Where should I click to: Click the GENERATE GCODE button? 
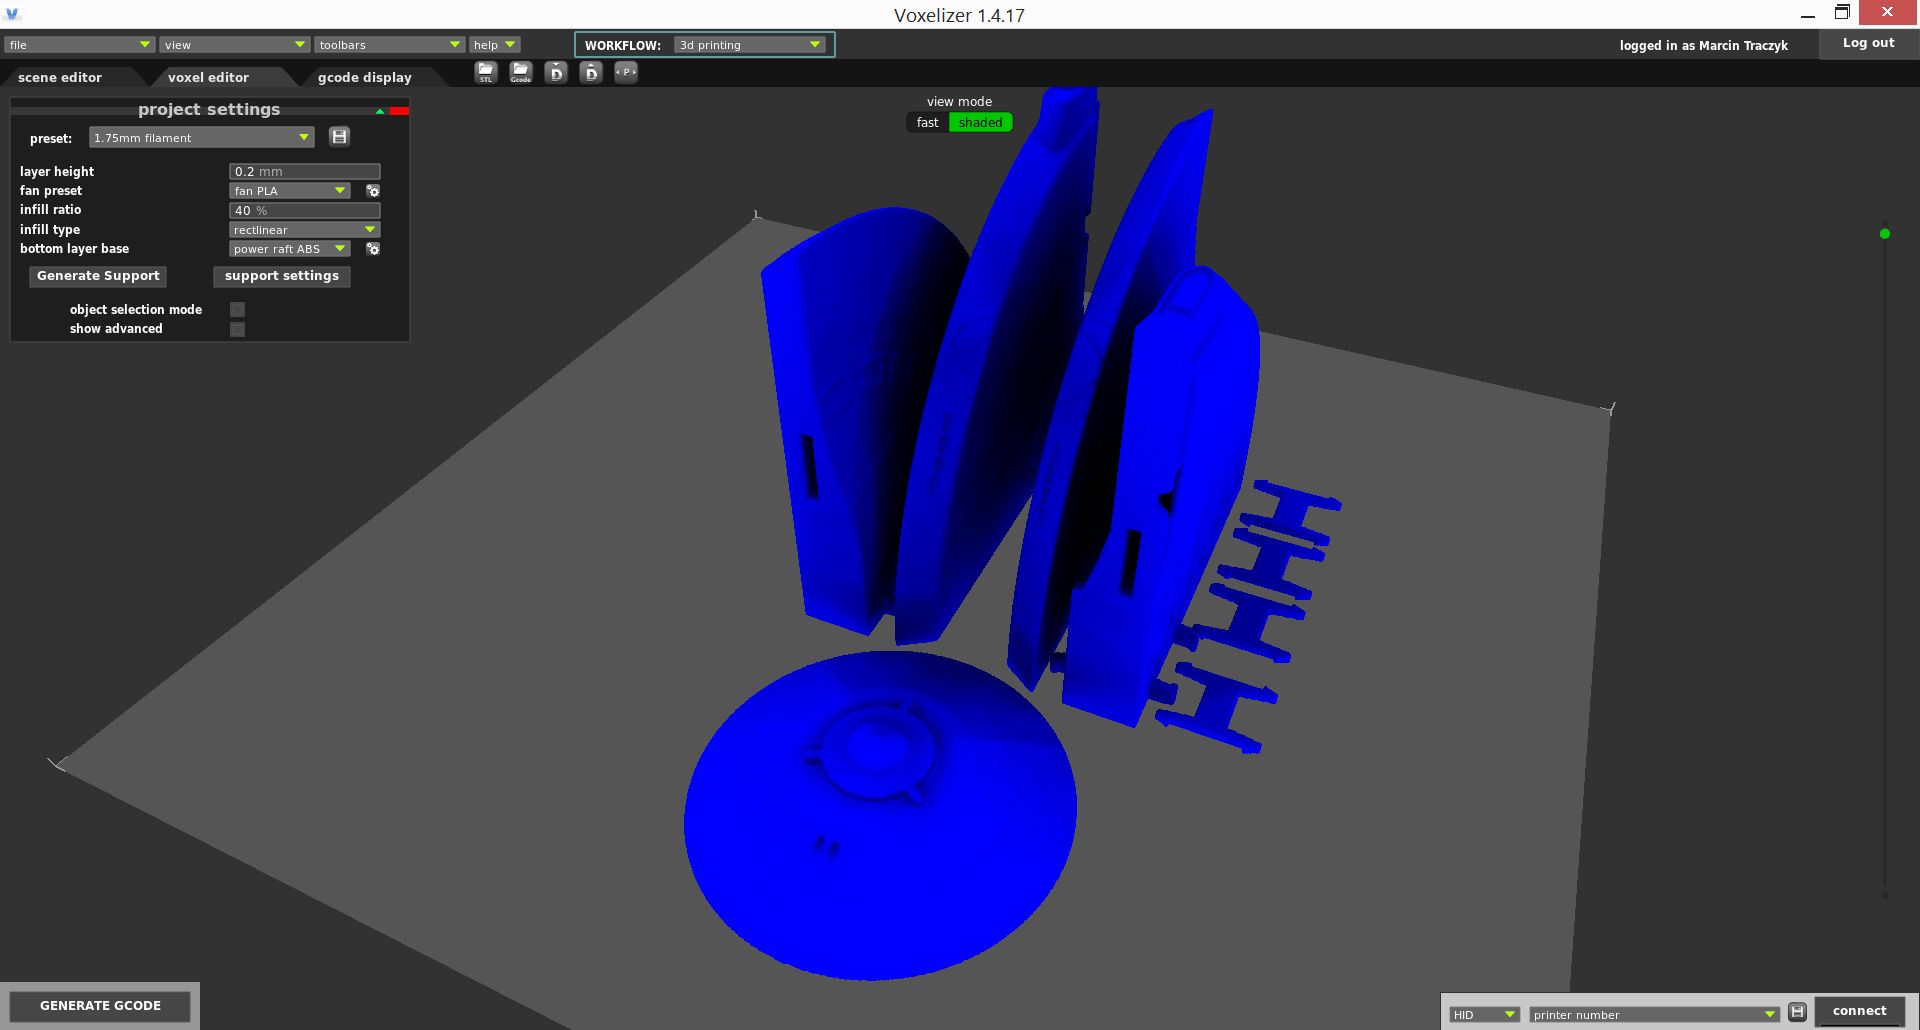[x=100, y=1005]
